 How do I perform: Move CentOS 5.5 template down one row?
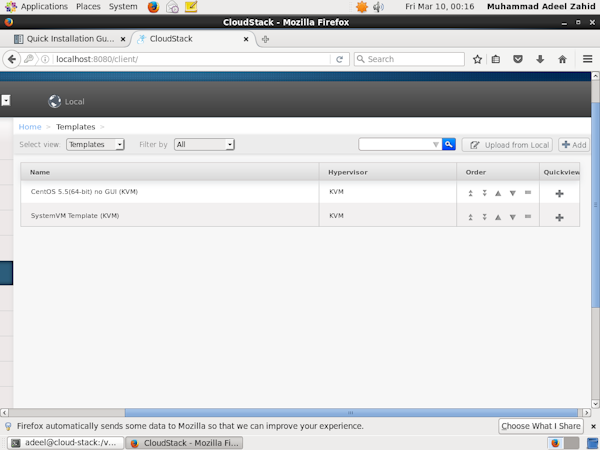513,193
